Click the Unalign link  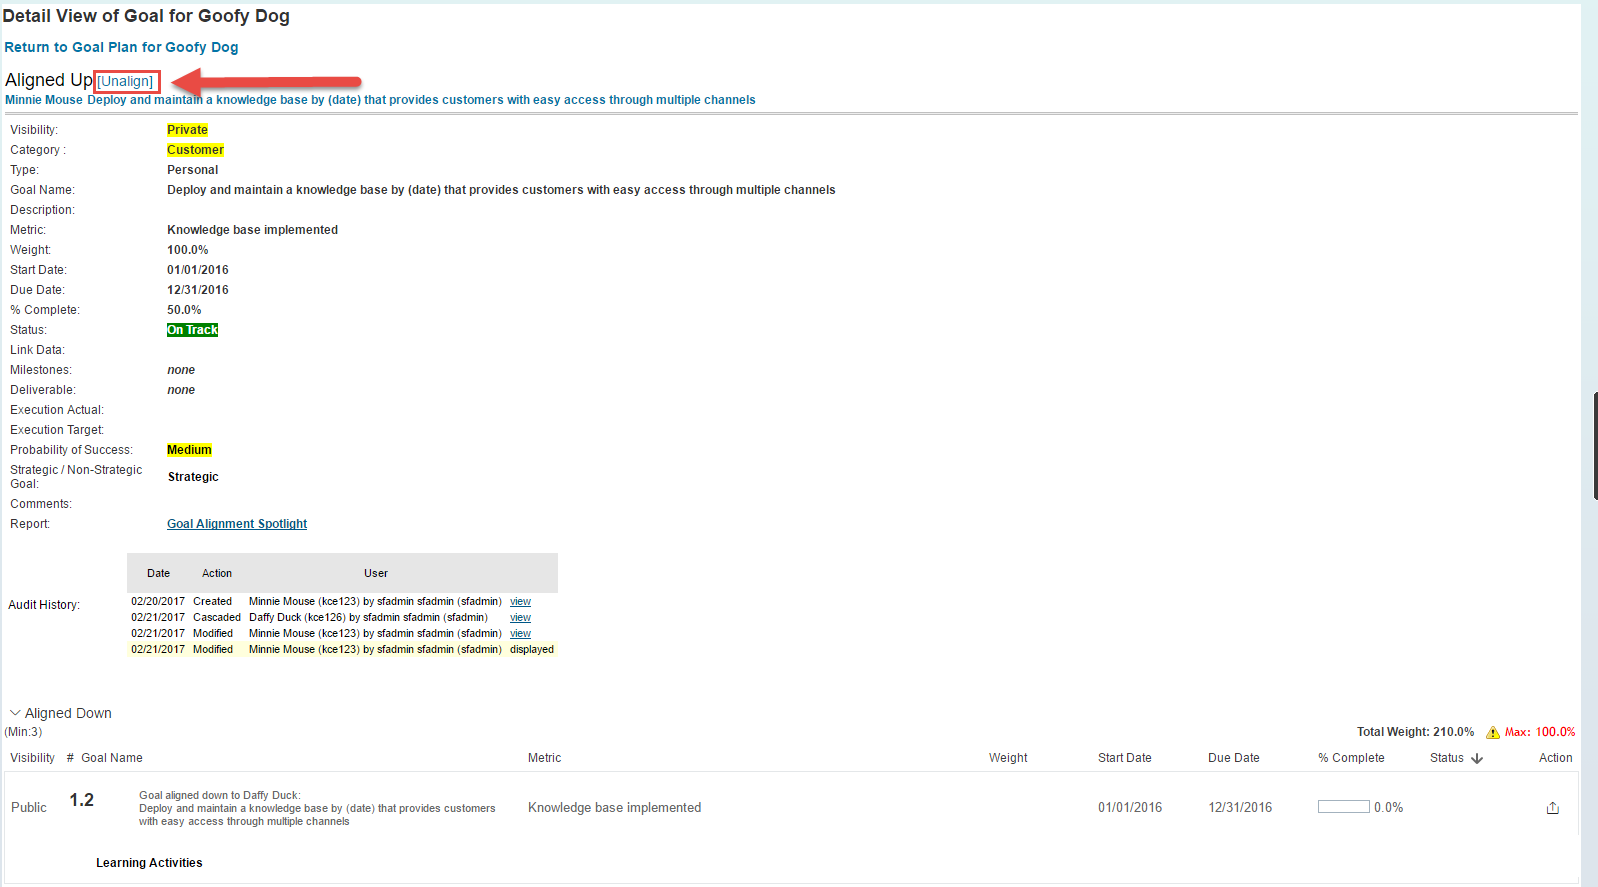(x=126, y=81)
